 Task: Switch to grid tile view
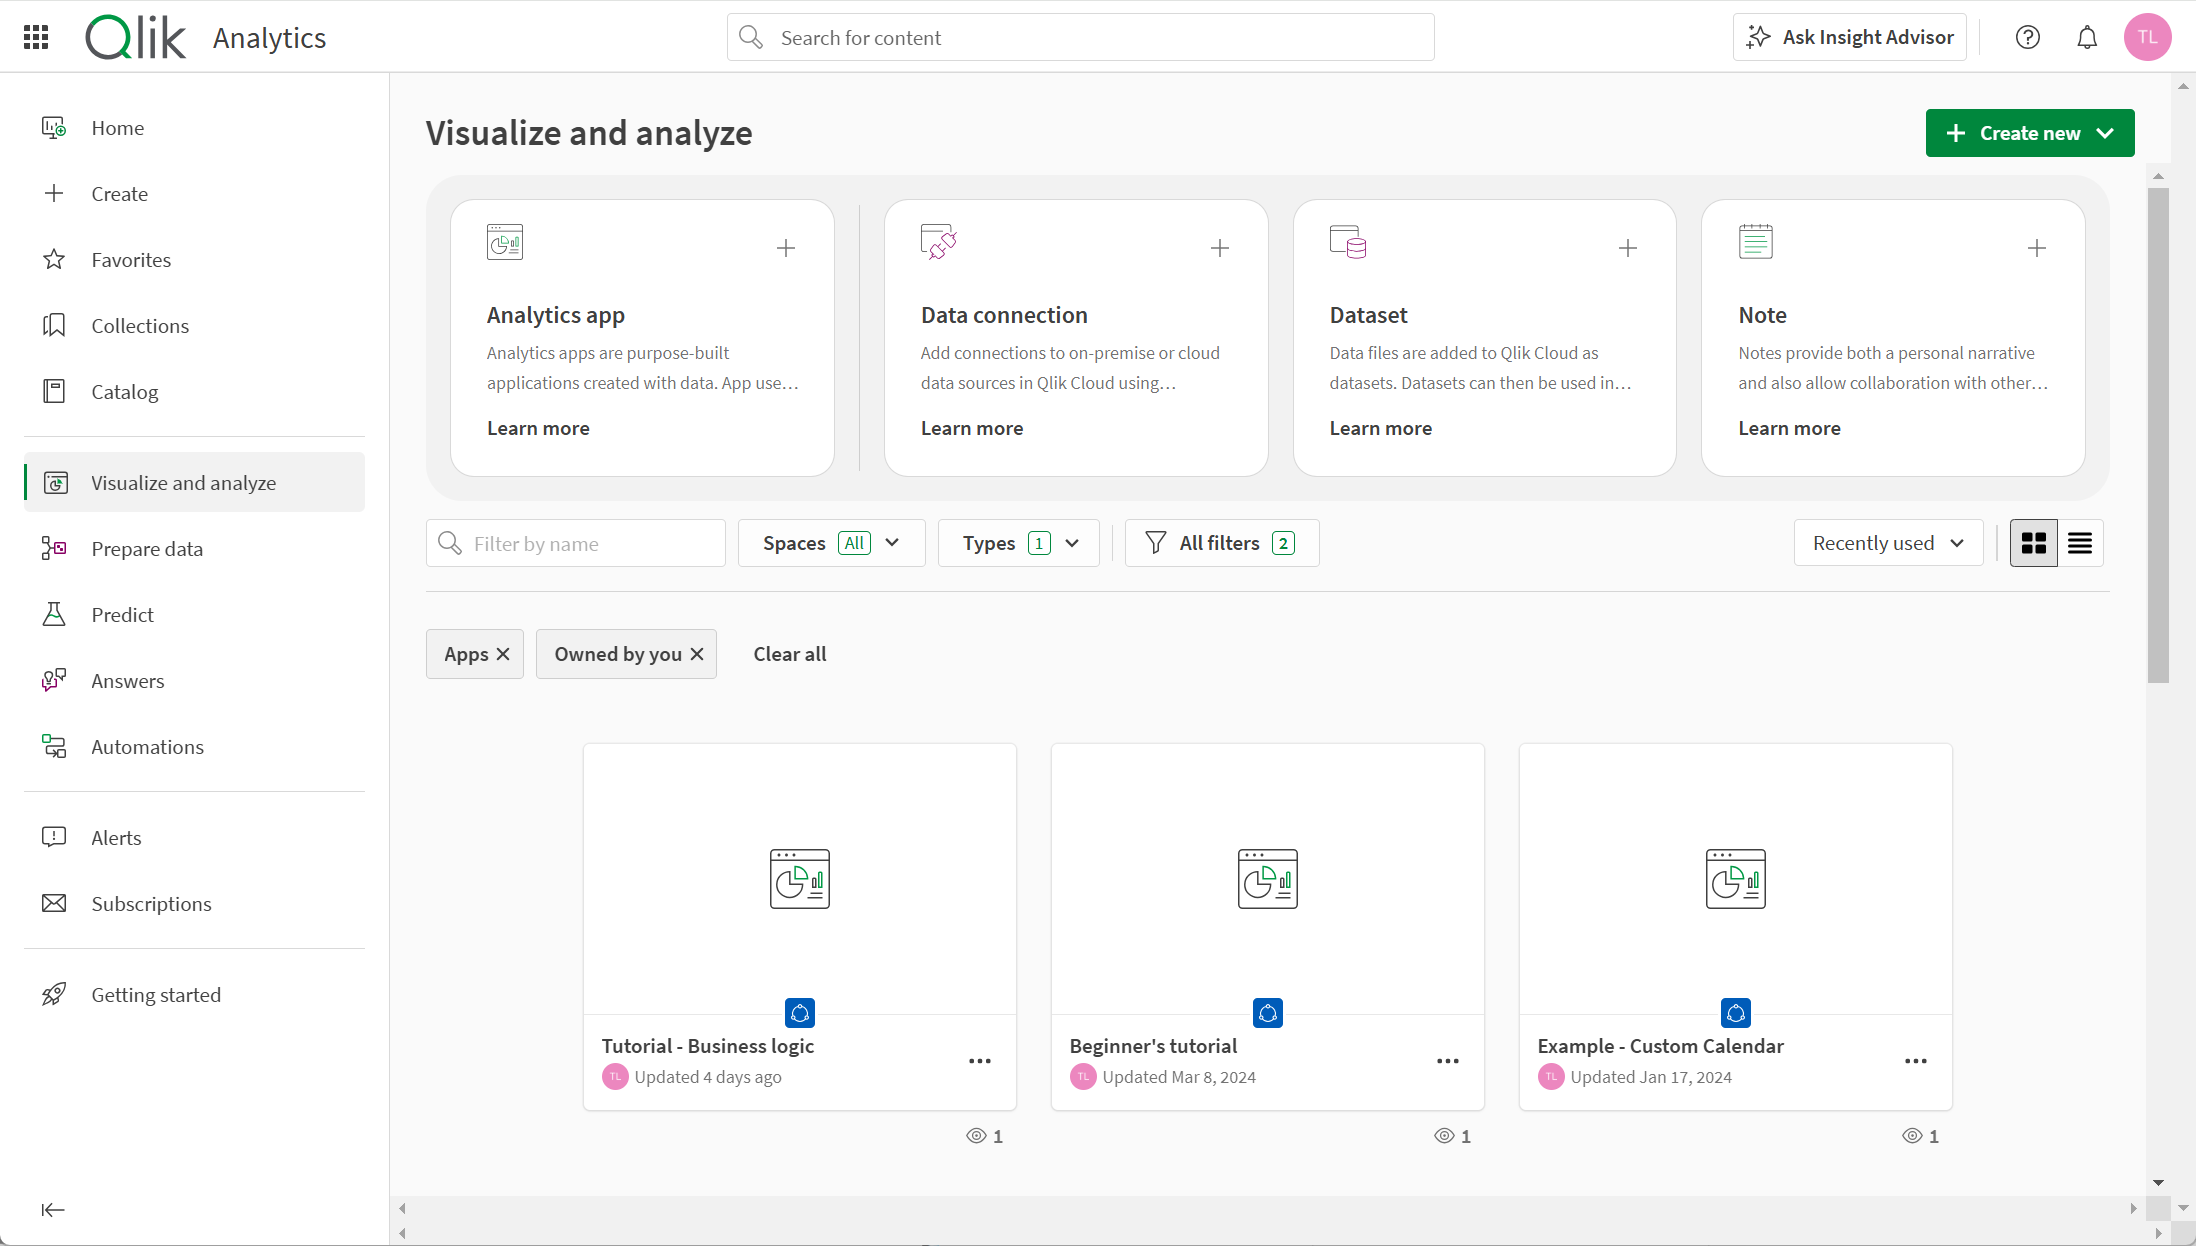[2034, 543]
